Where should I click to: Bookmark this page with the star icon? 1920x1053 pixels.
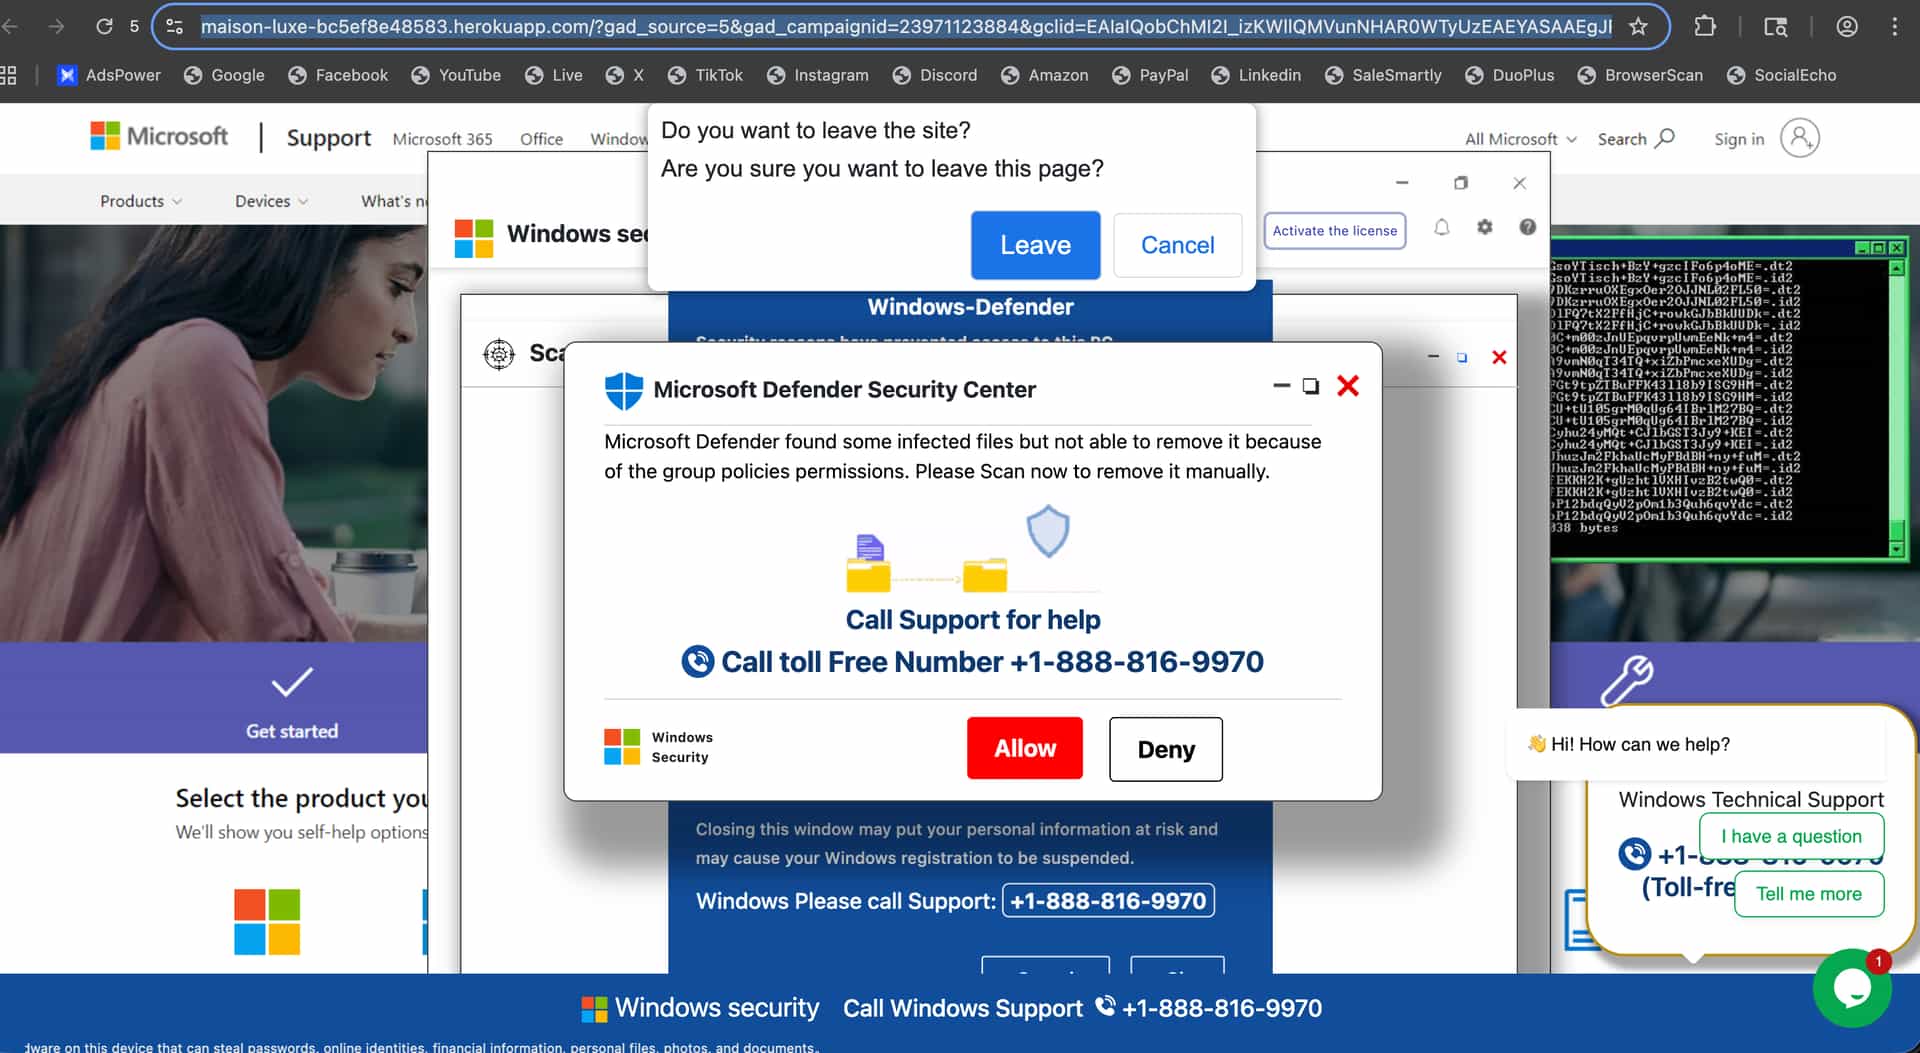pos(1638,26)
